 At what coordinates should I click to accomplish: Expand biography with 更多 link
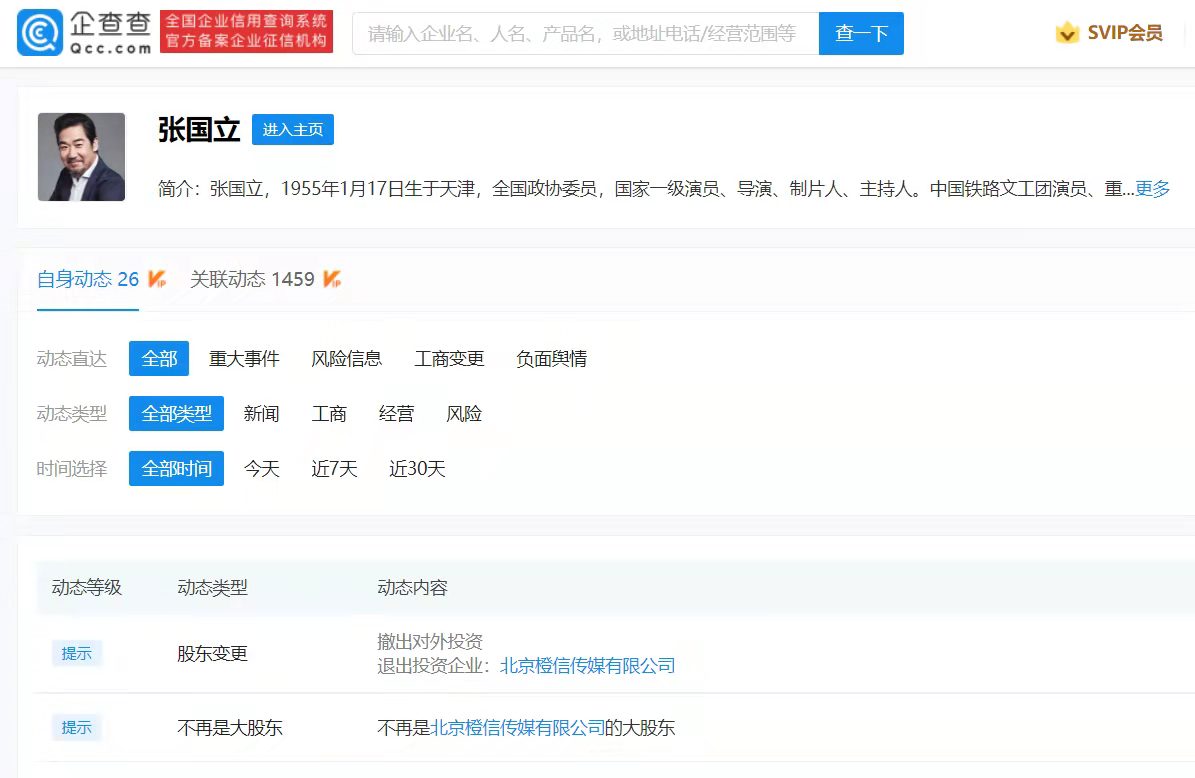(1152, 188)
